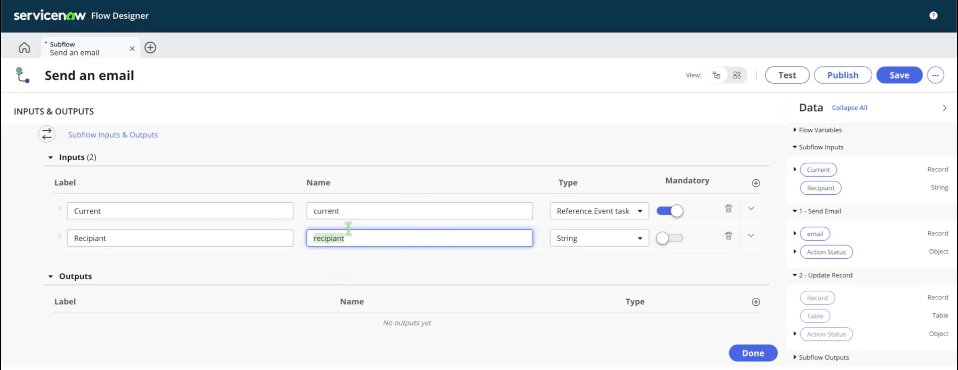Image resolution: width=958 pixels, height=370 pixels.
Task: Click the Publish button
Action: point(843,75)
